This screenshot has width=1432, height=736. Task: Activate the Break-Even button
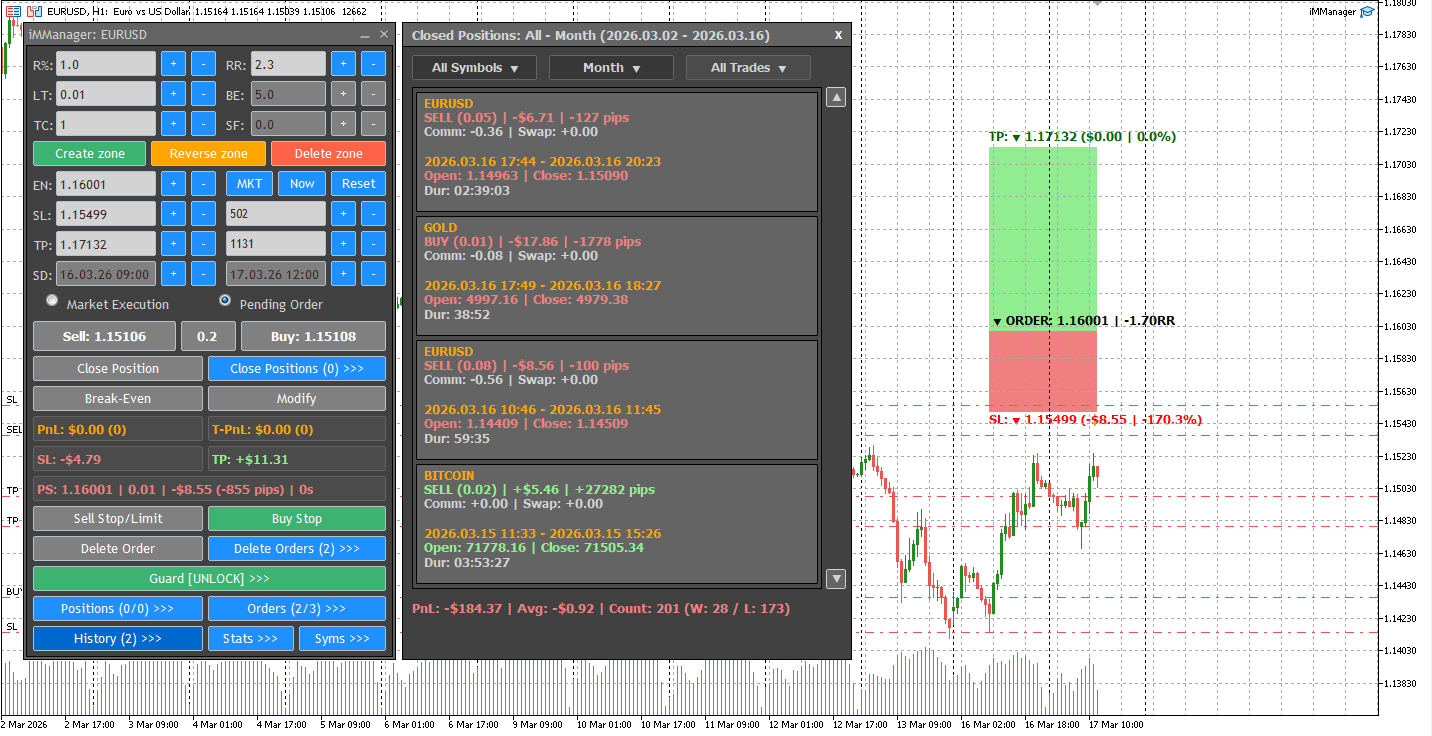pos(117,398)
